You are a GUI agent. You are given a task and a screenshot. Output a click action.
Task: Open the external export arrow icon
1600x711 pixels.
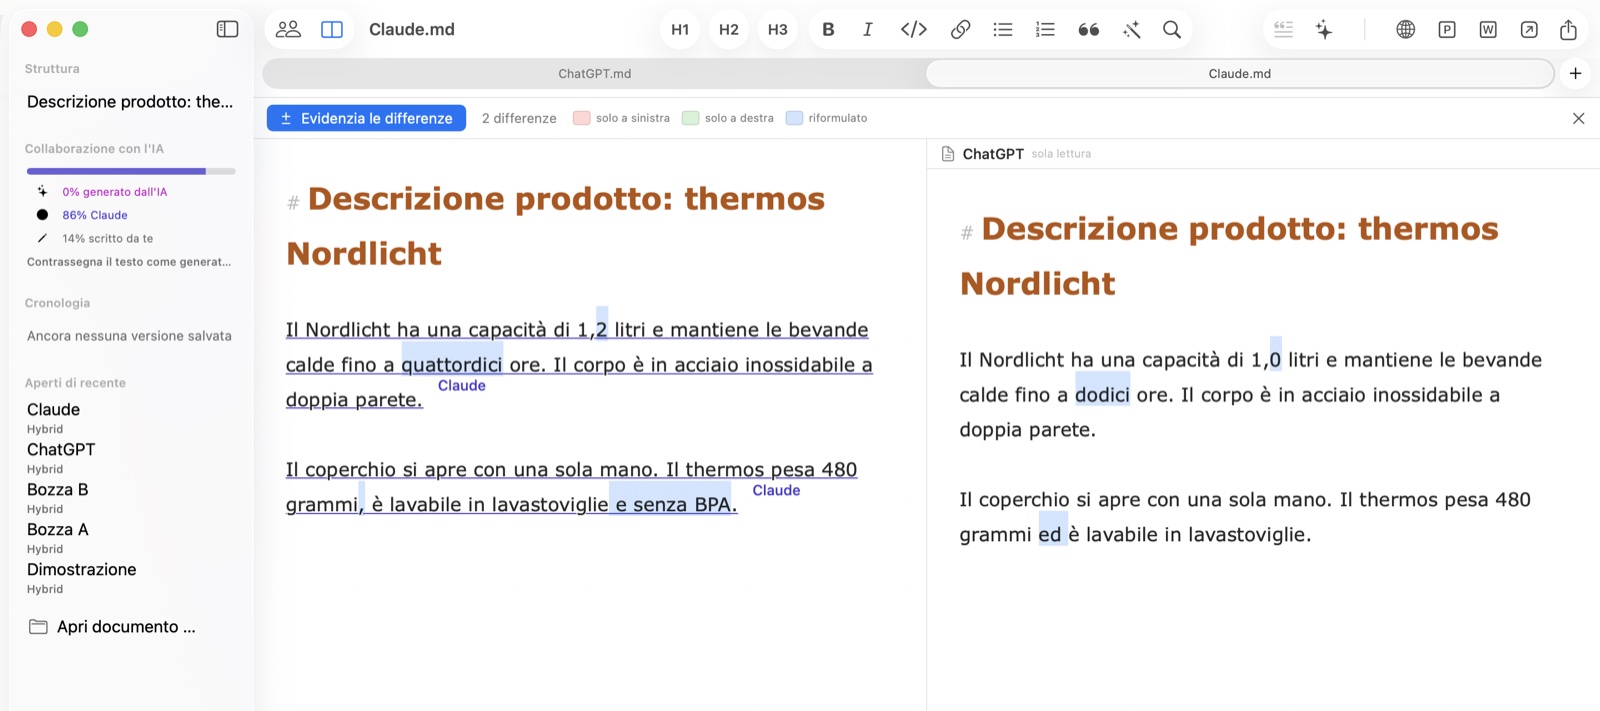[1529, 29]
